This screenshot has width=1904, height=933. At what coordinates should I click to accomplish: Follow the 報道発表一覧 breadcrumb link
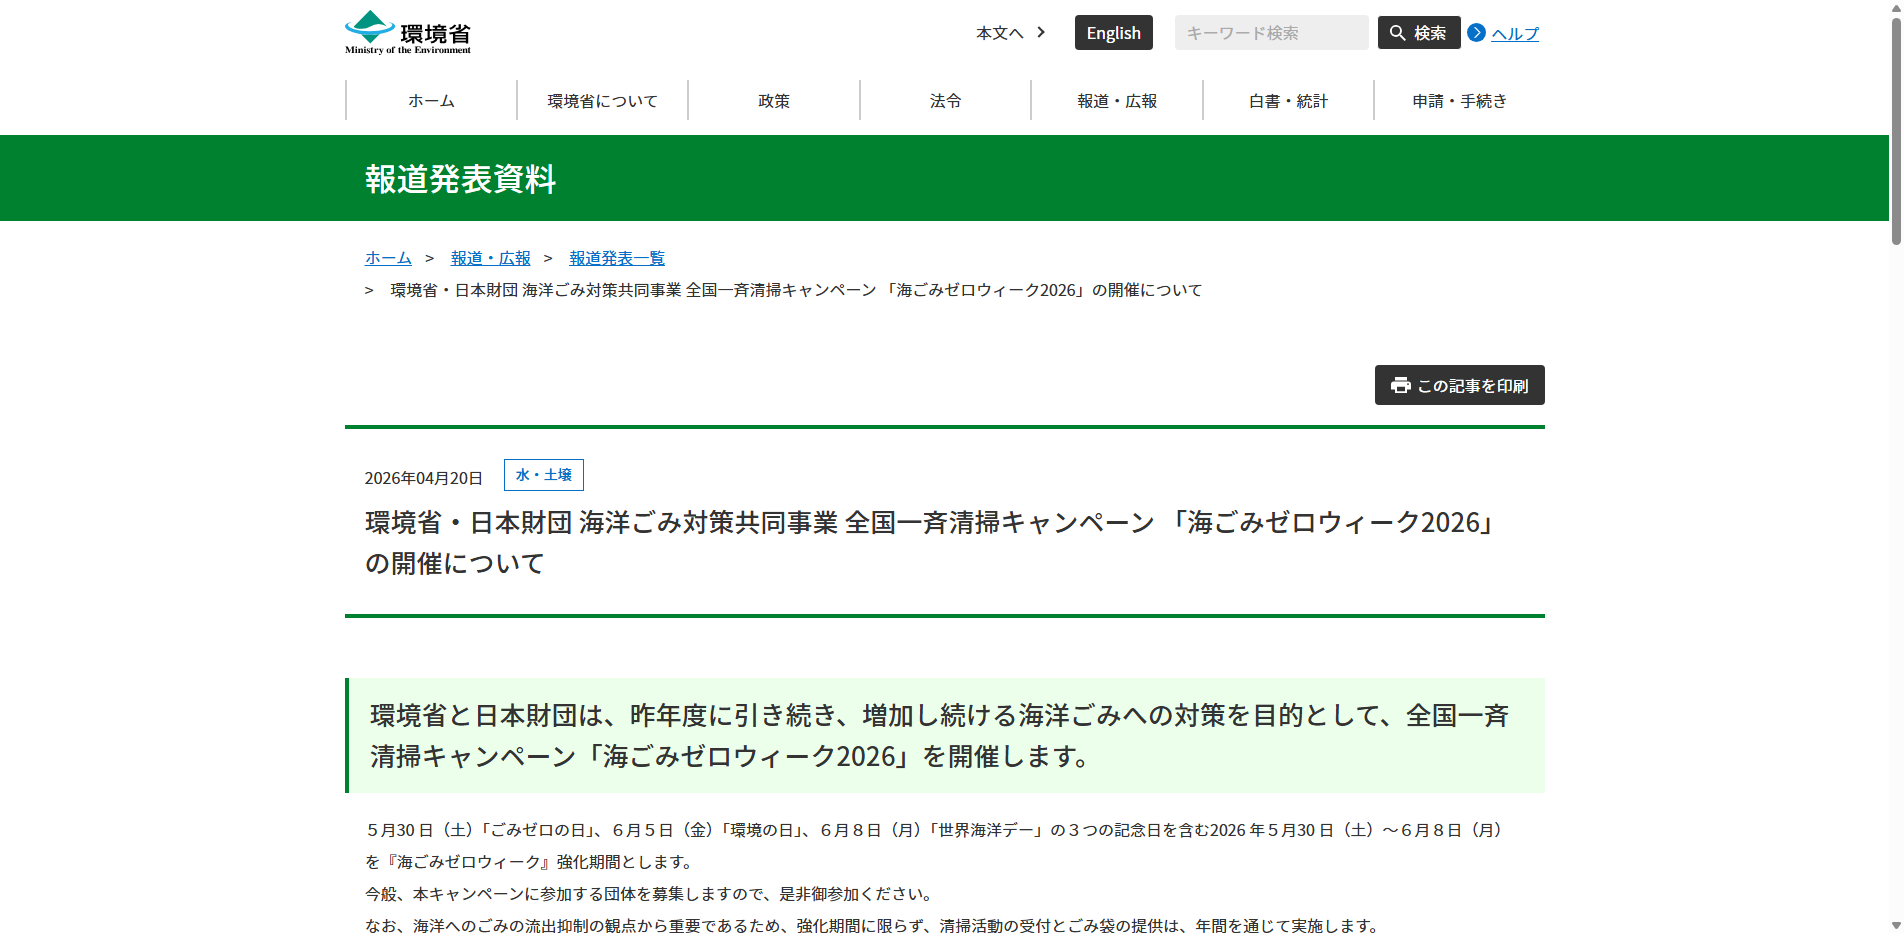616,257
